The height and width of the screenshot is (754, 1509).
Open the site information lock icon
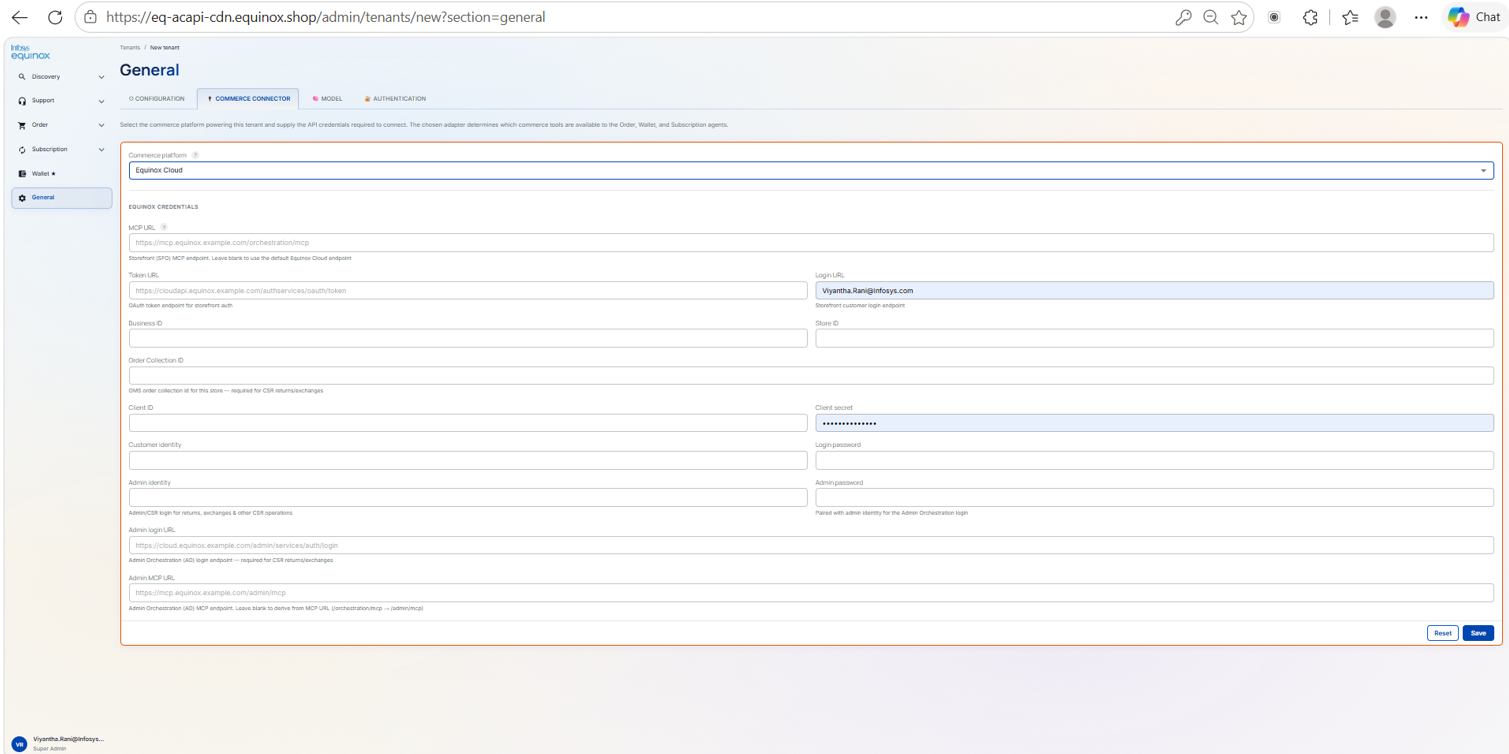90,17
